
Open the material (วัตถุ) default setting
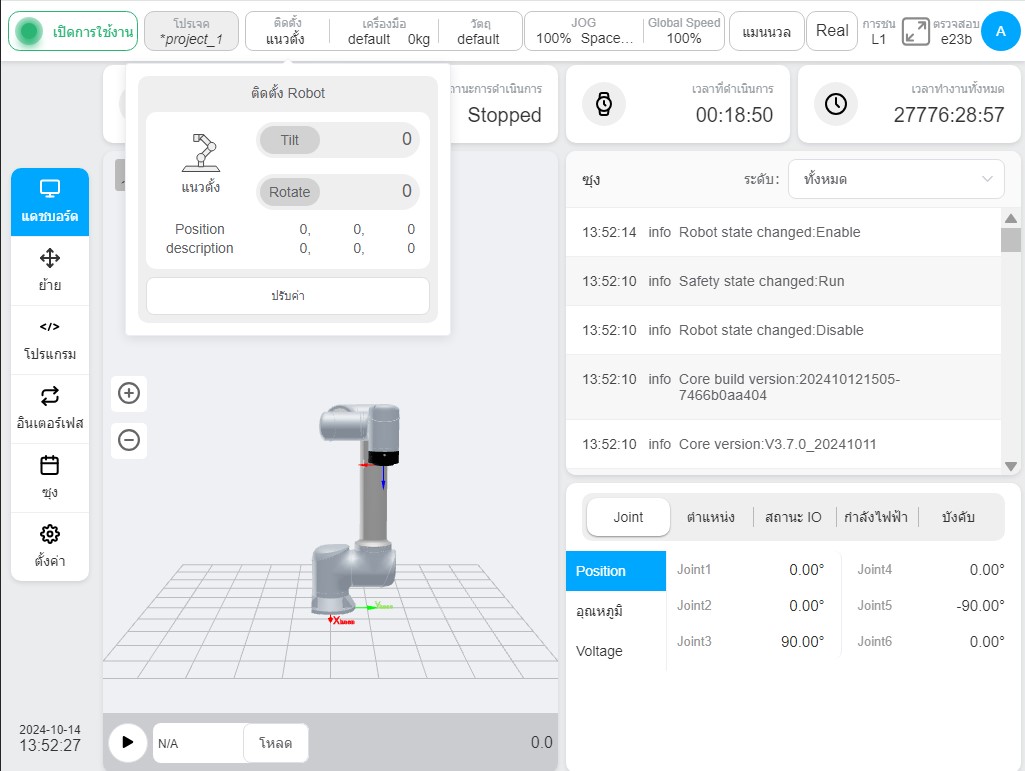[479, 31]
